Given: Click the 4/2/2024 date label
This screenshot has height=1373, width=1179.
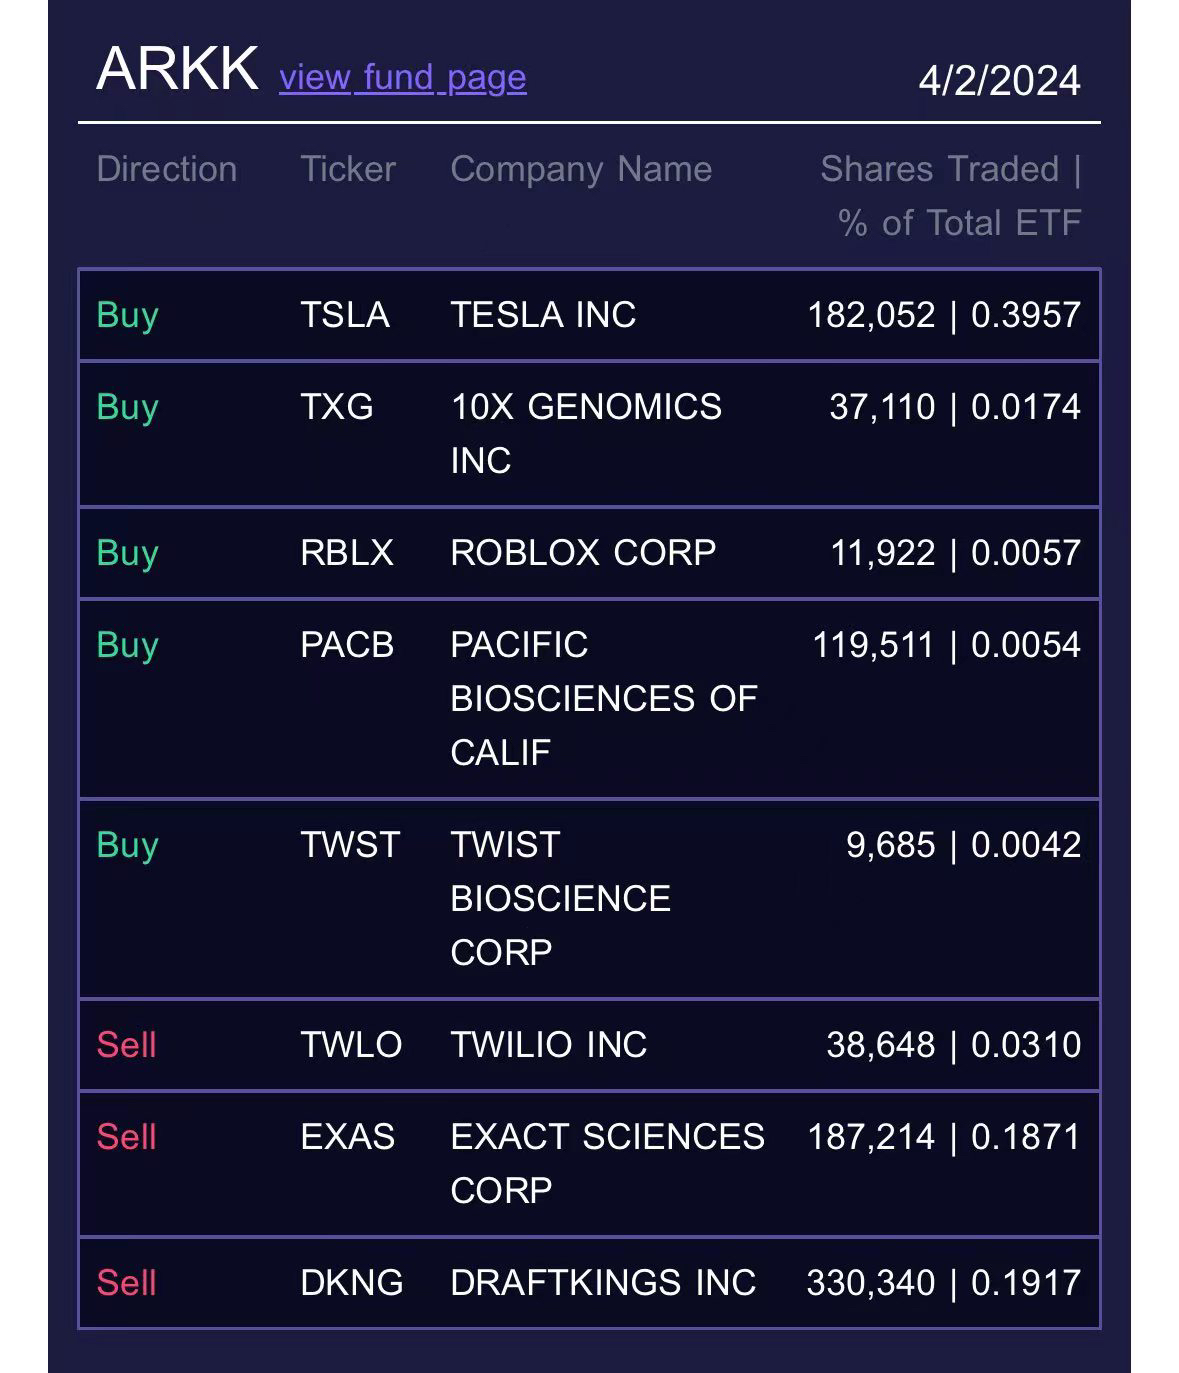Looking at the screenshot, I should pos(999,80).
